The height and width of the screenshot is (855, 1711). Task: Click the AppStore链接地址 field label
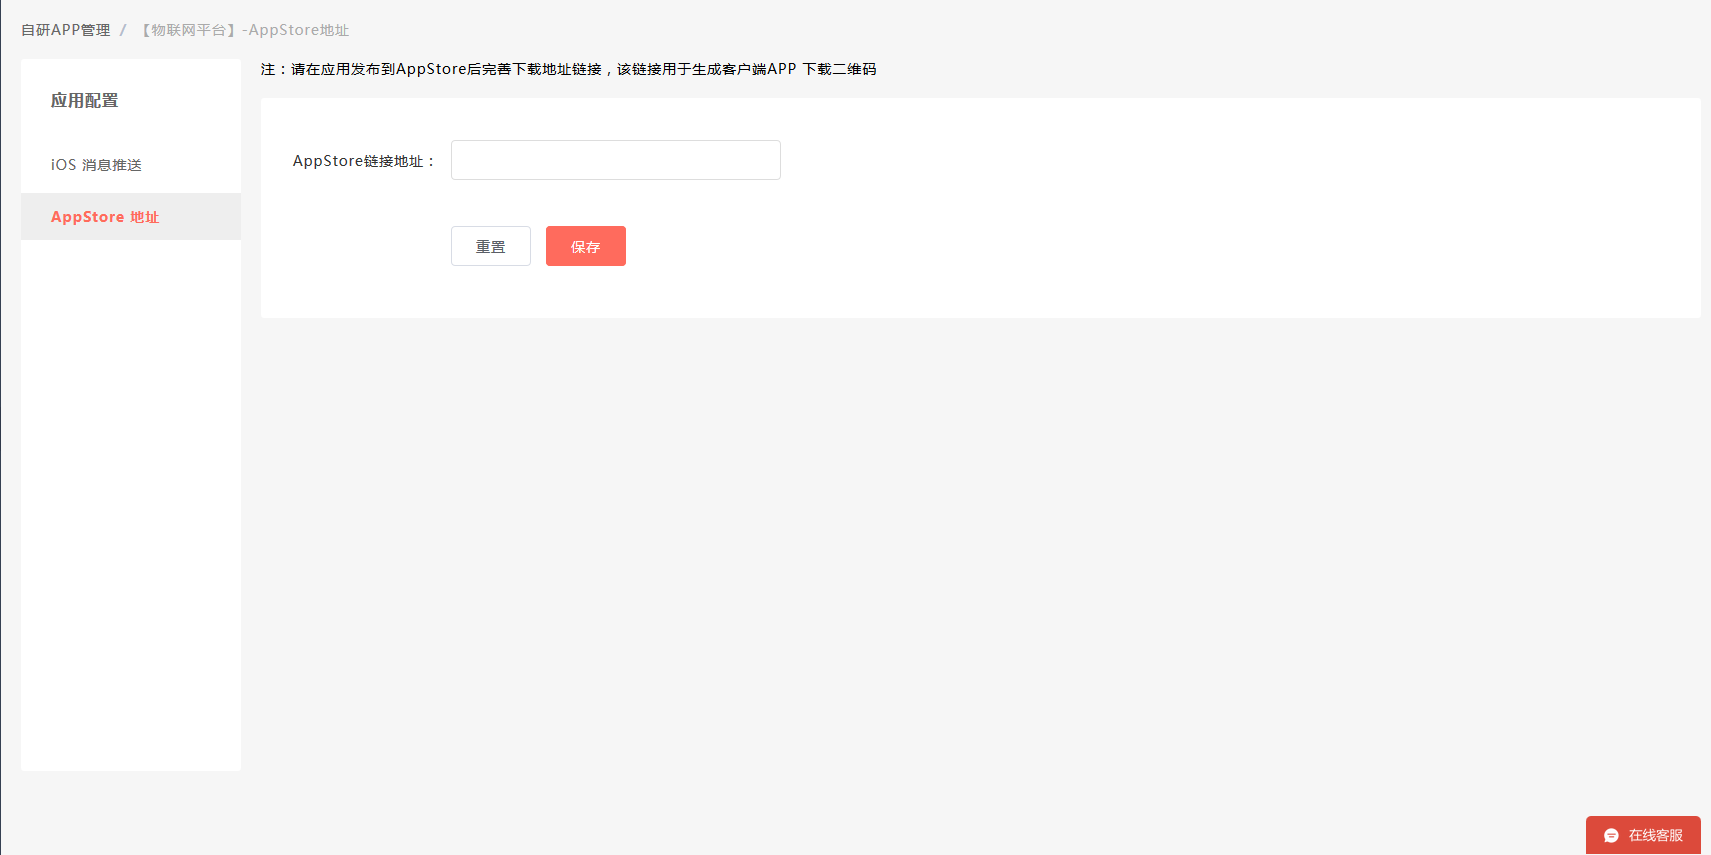pyautogui.click(x=364, y=161)
